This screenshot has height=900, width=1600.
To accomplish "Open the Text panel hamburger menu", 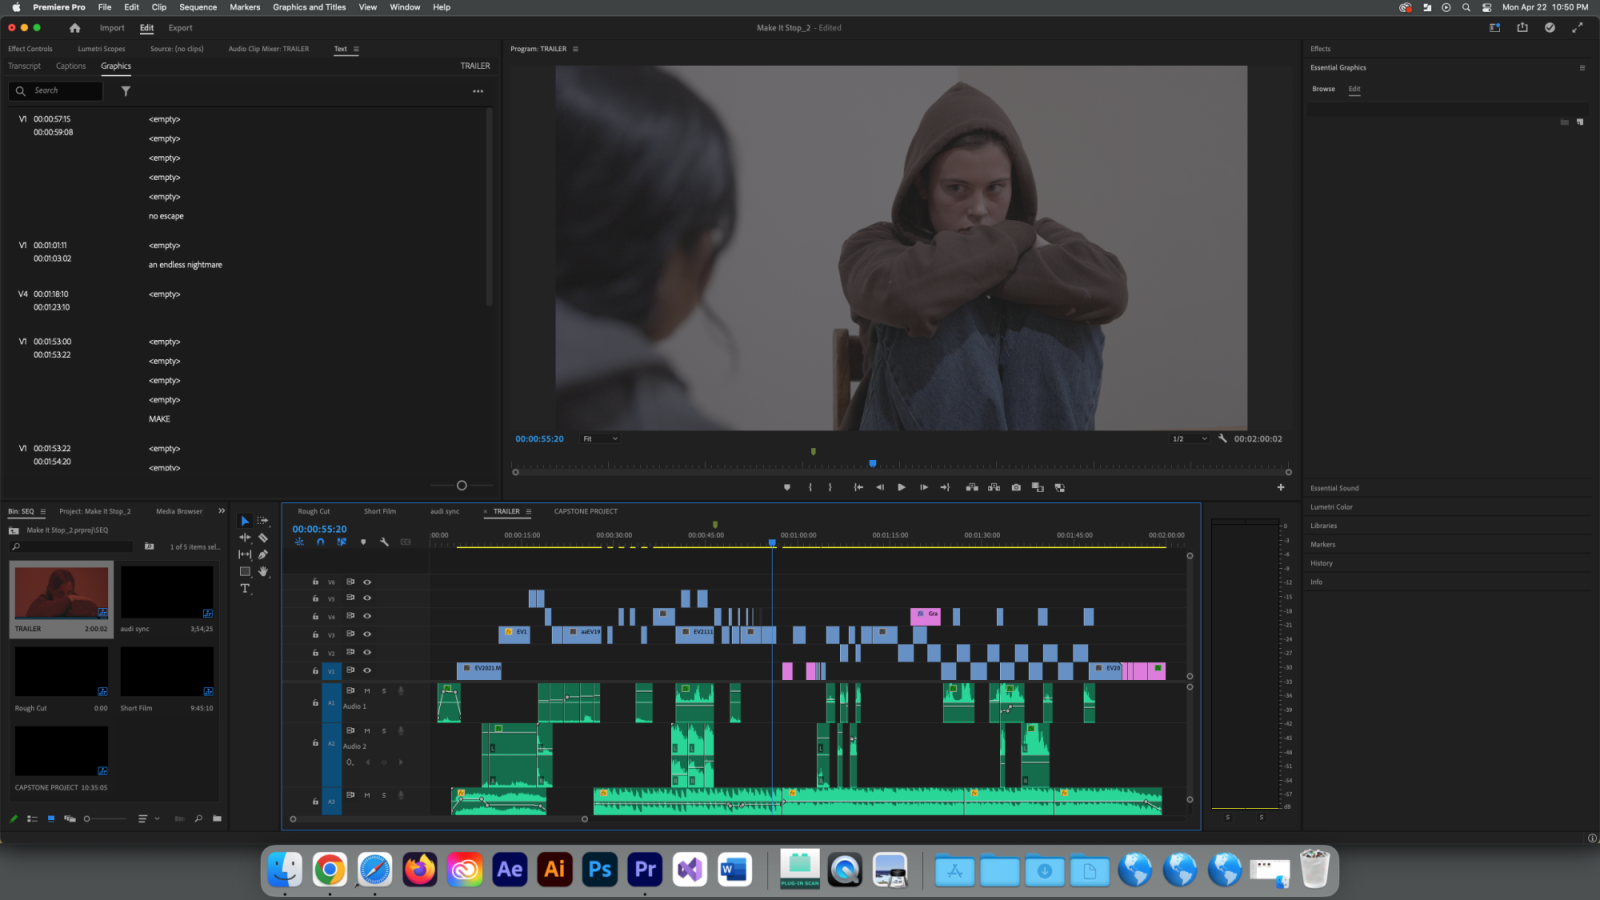I will point(356,49).
